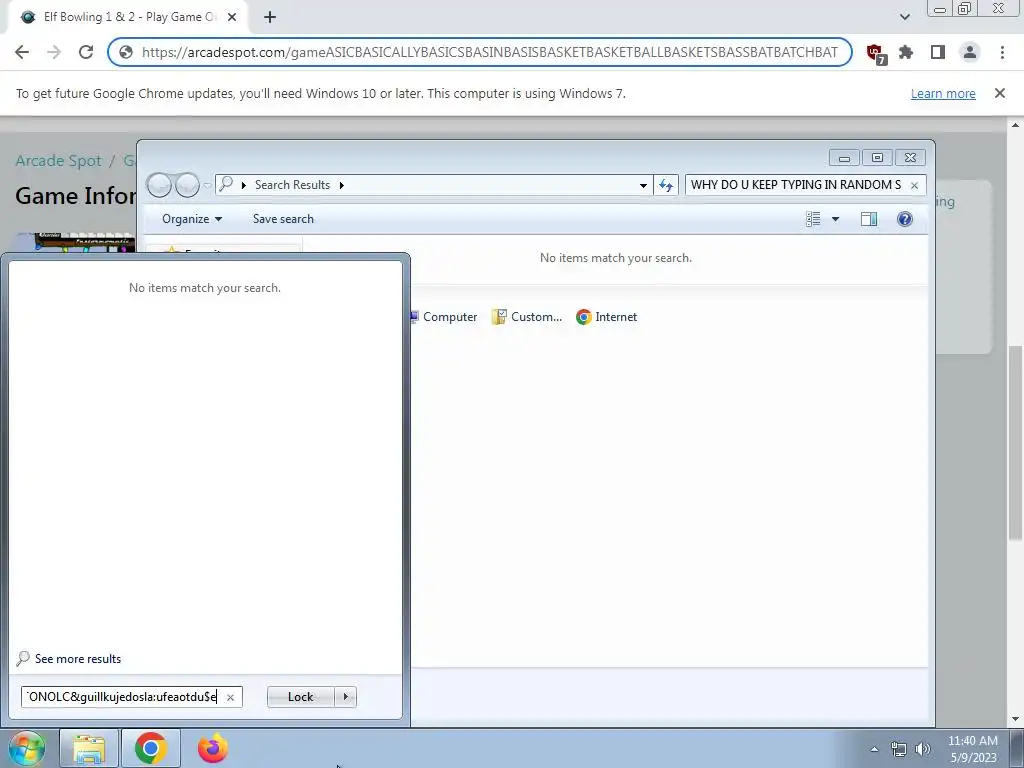This screenshot has height=768, width=1024.
Task: Click the Windows Start orb
Action: click(x=26, y=748)
